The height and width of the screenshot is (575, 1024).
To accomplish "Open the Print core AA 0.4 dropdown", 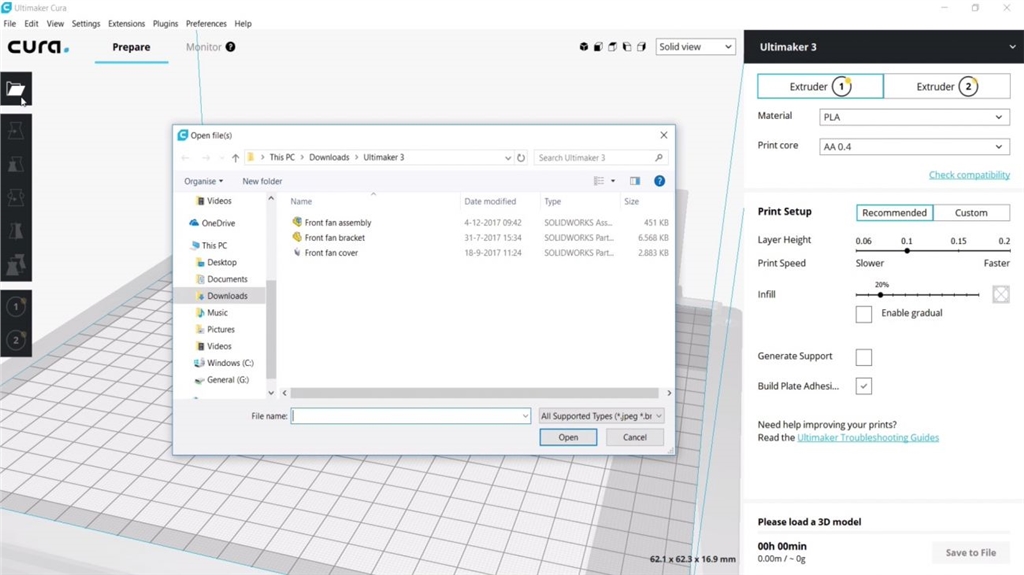I will [x=914, y=147].
